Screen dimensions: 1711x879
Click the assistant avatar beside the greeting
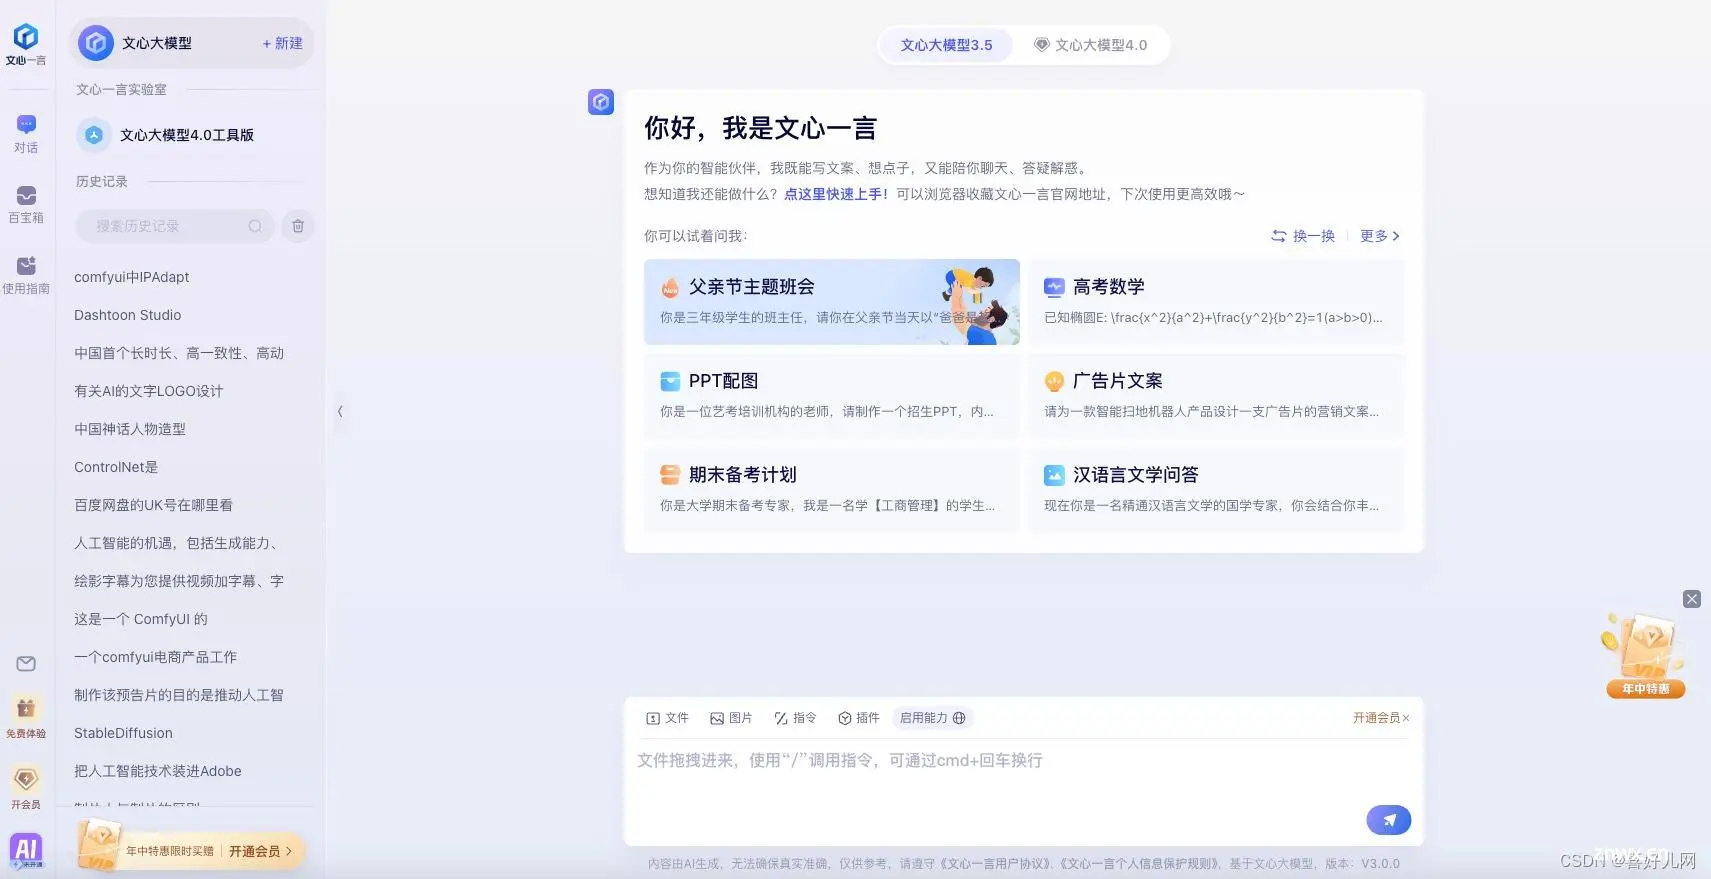(601, 102)
